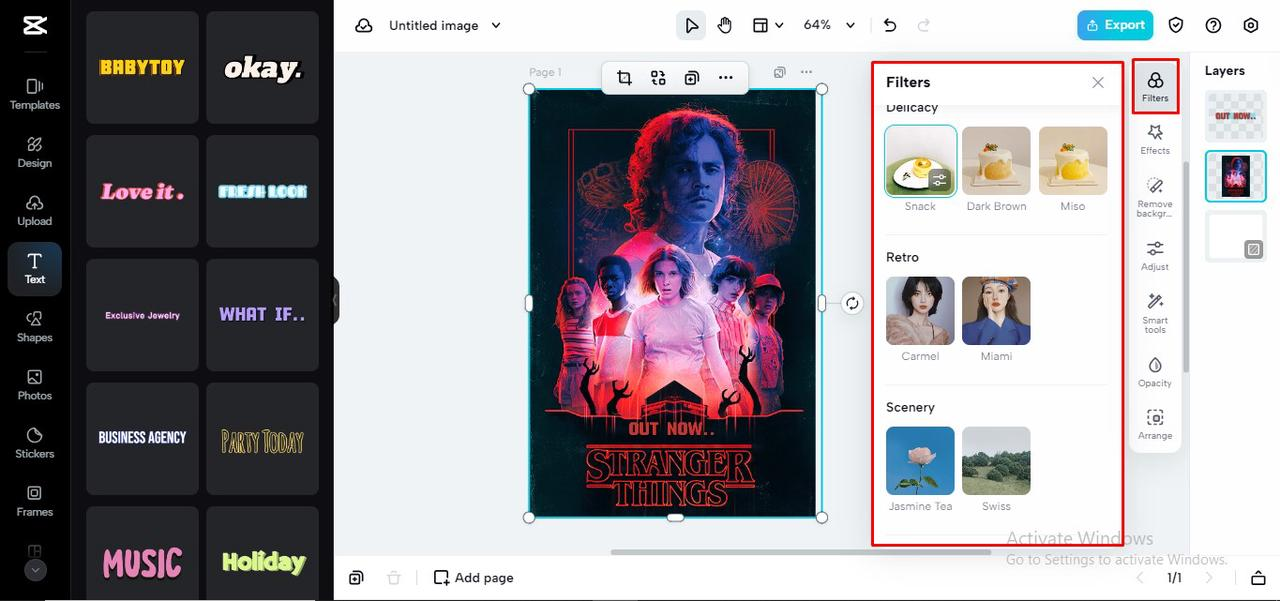The width and height of the screenshot is (1280, 601).
Task: Select the hand pan tool
Action: 725,25
